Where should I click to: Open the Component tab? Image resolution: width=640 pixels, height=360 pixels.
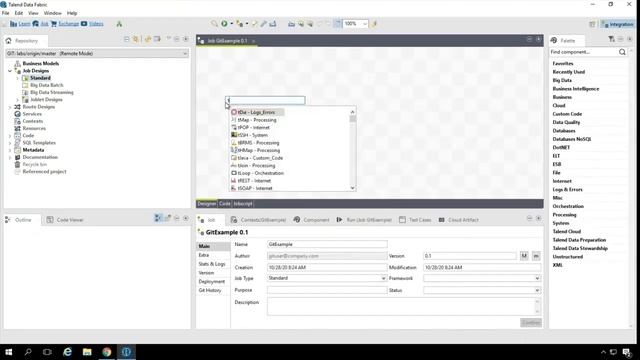point(311,220)
